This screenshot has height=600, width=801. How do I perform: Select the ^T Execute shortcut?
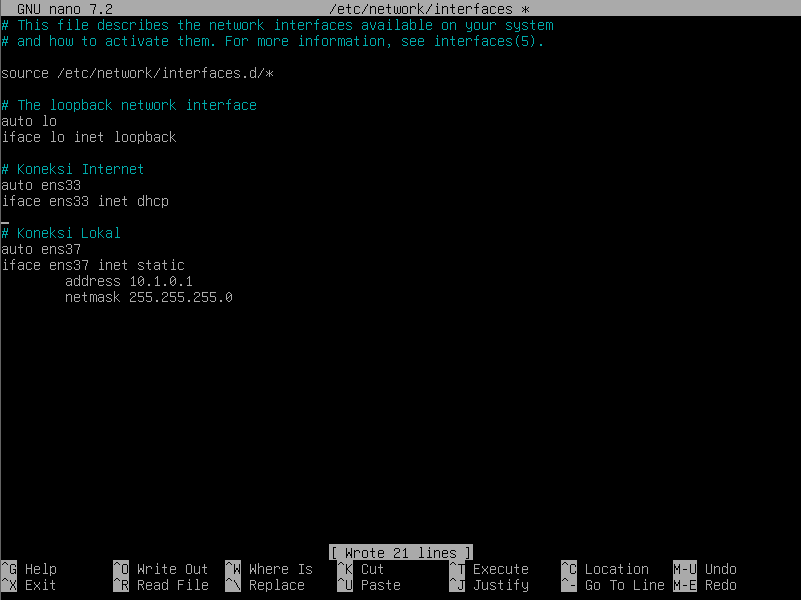tap(489, 569)
